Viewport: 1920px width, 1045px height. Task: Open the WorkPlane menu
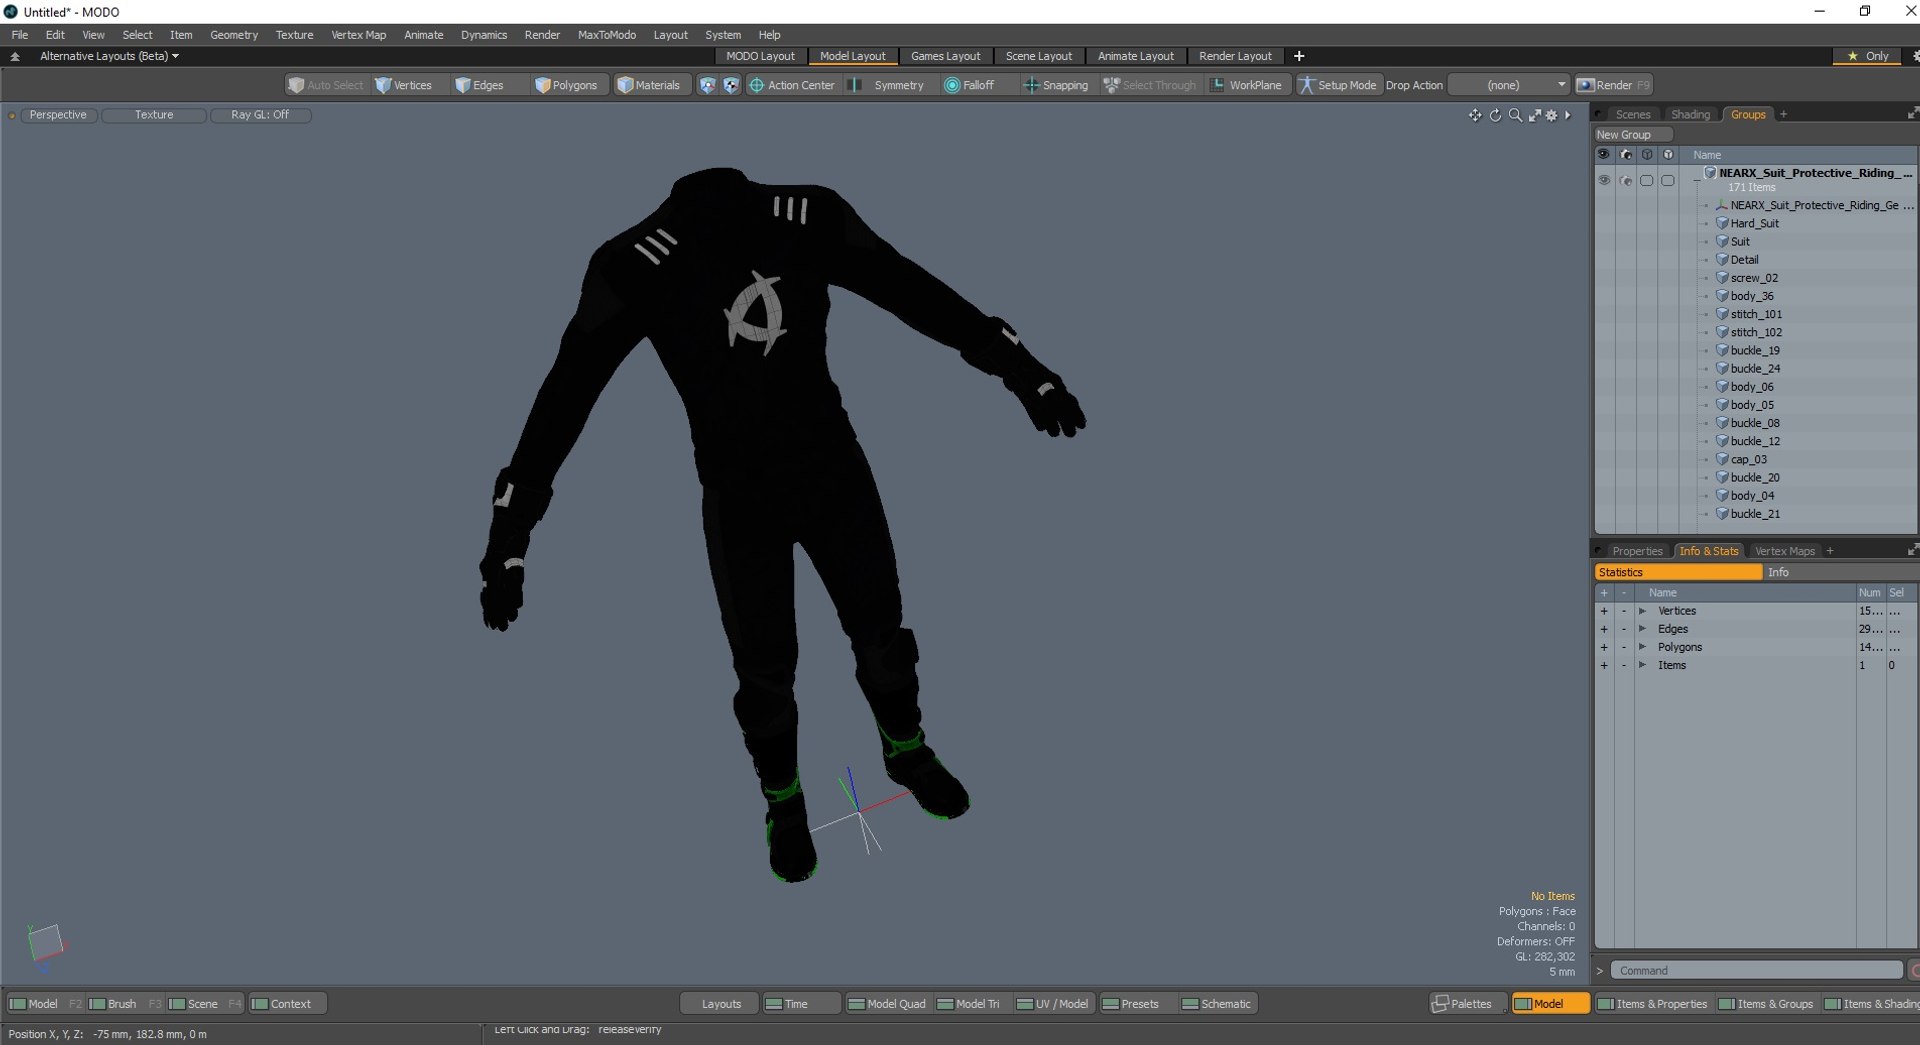[x=1246, y=85]
